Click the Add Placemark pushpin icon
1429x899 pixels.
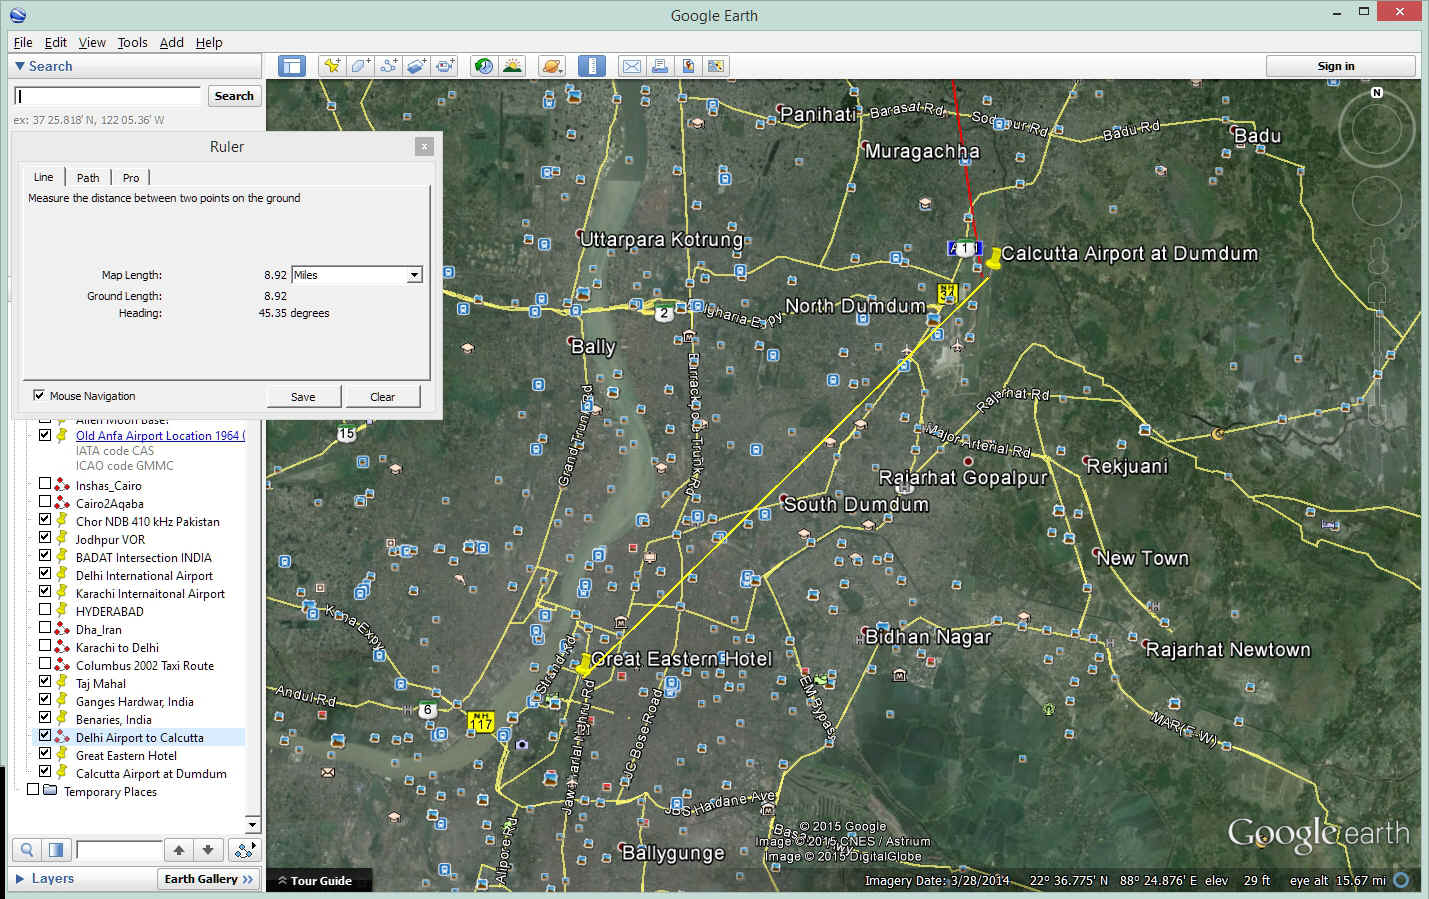coord(331,66)
